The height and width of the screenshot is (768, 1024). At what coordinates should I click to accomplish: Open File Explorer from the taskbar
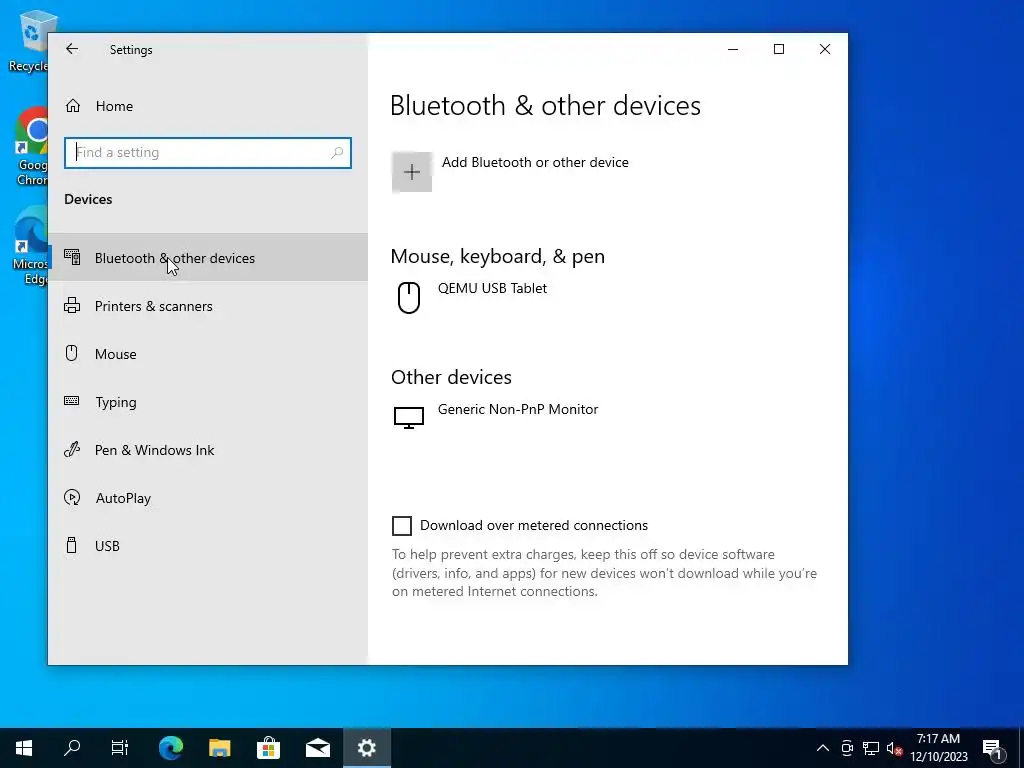point(219,748)
